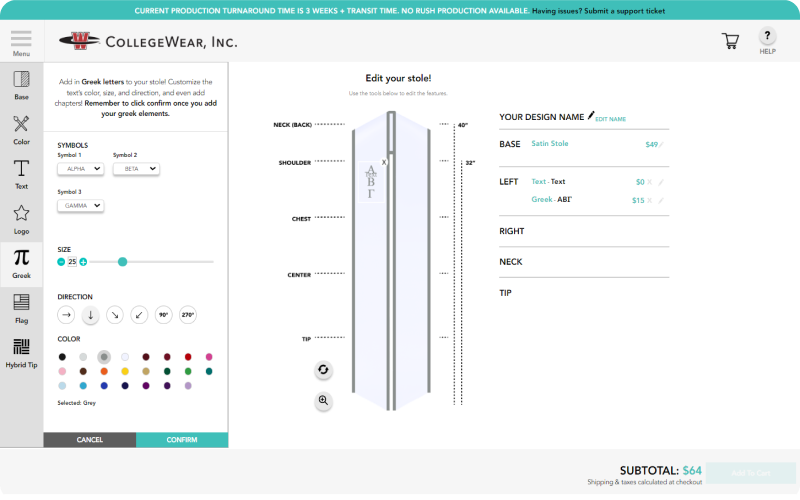Image resolution: width=800 pixels, height=500 pixels.
Task: Click the CANCEL button
Action: coord(90,440)
